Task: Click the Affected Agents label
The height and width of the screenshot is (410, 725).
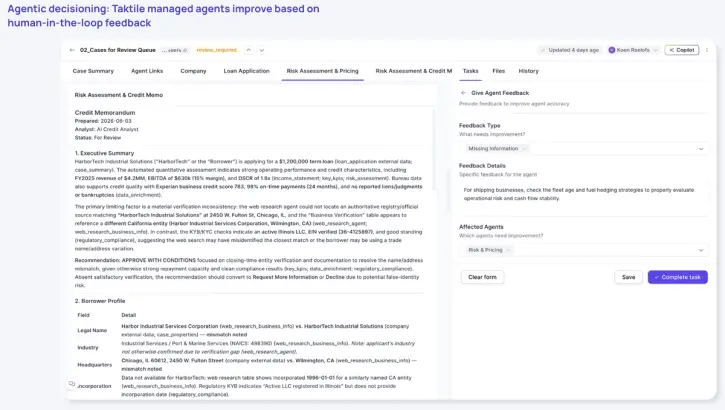Action: pyautogui.click(x=481, y=227)
